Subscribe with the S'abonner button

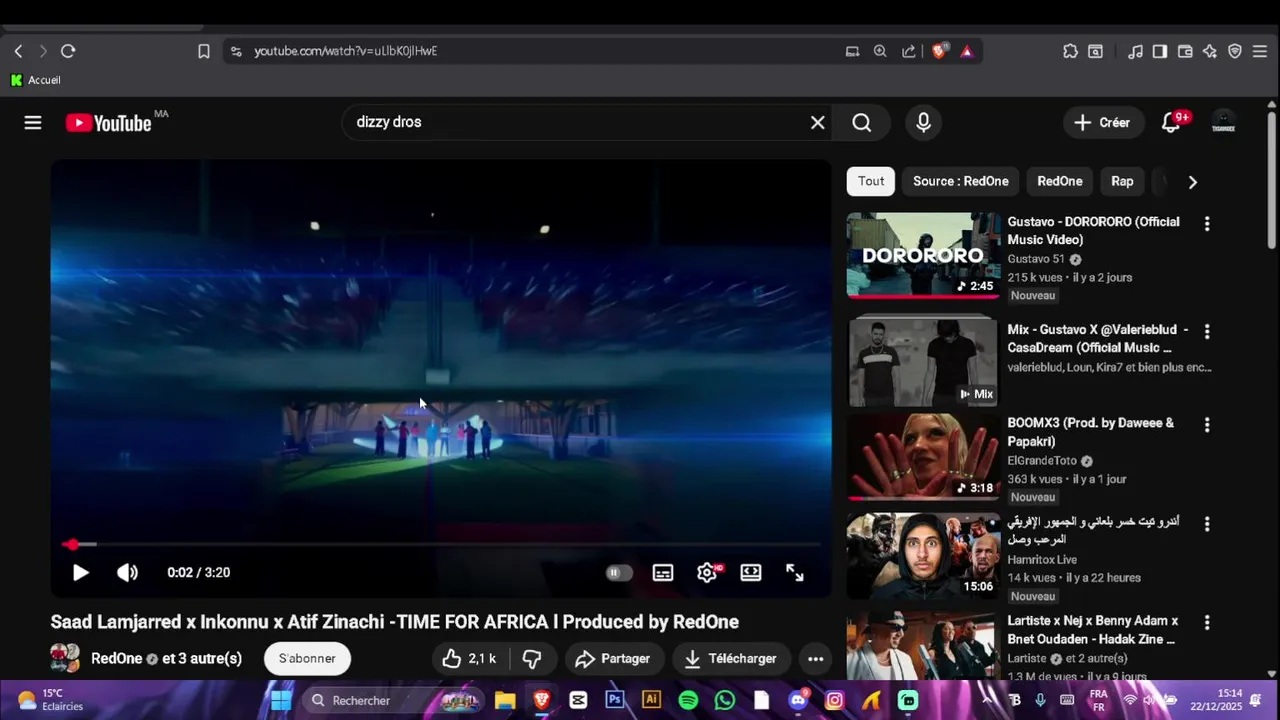click(307, 658)
